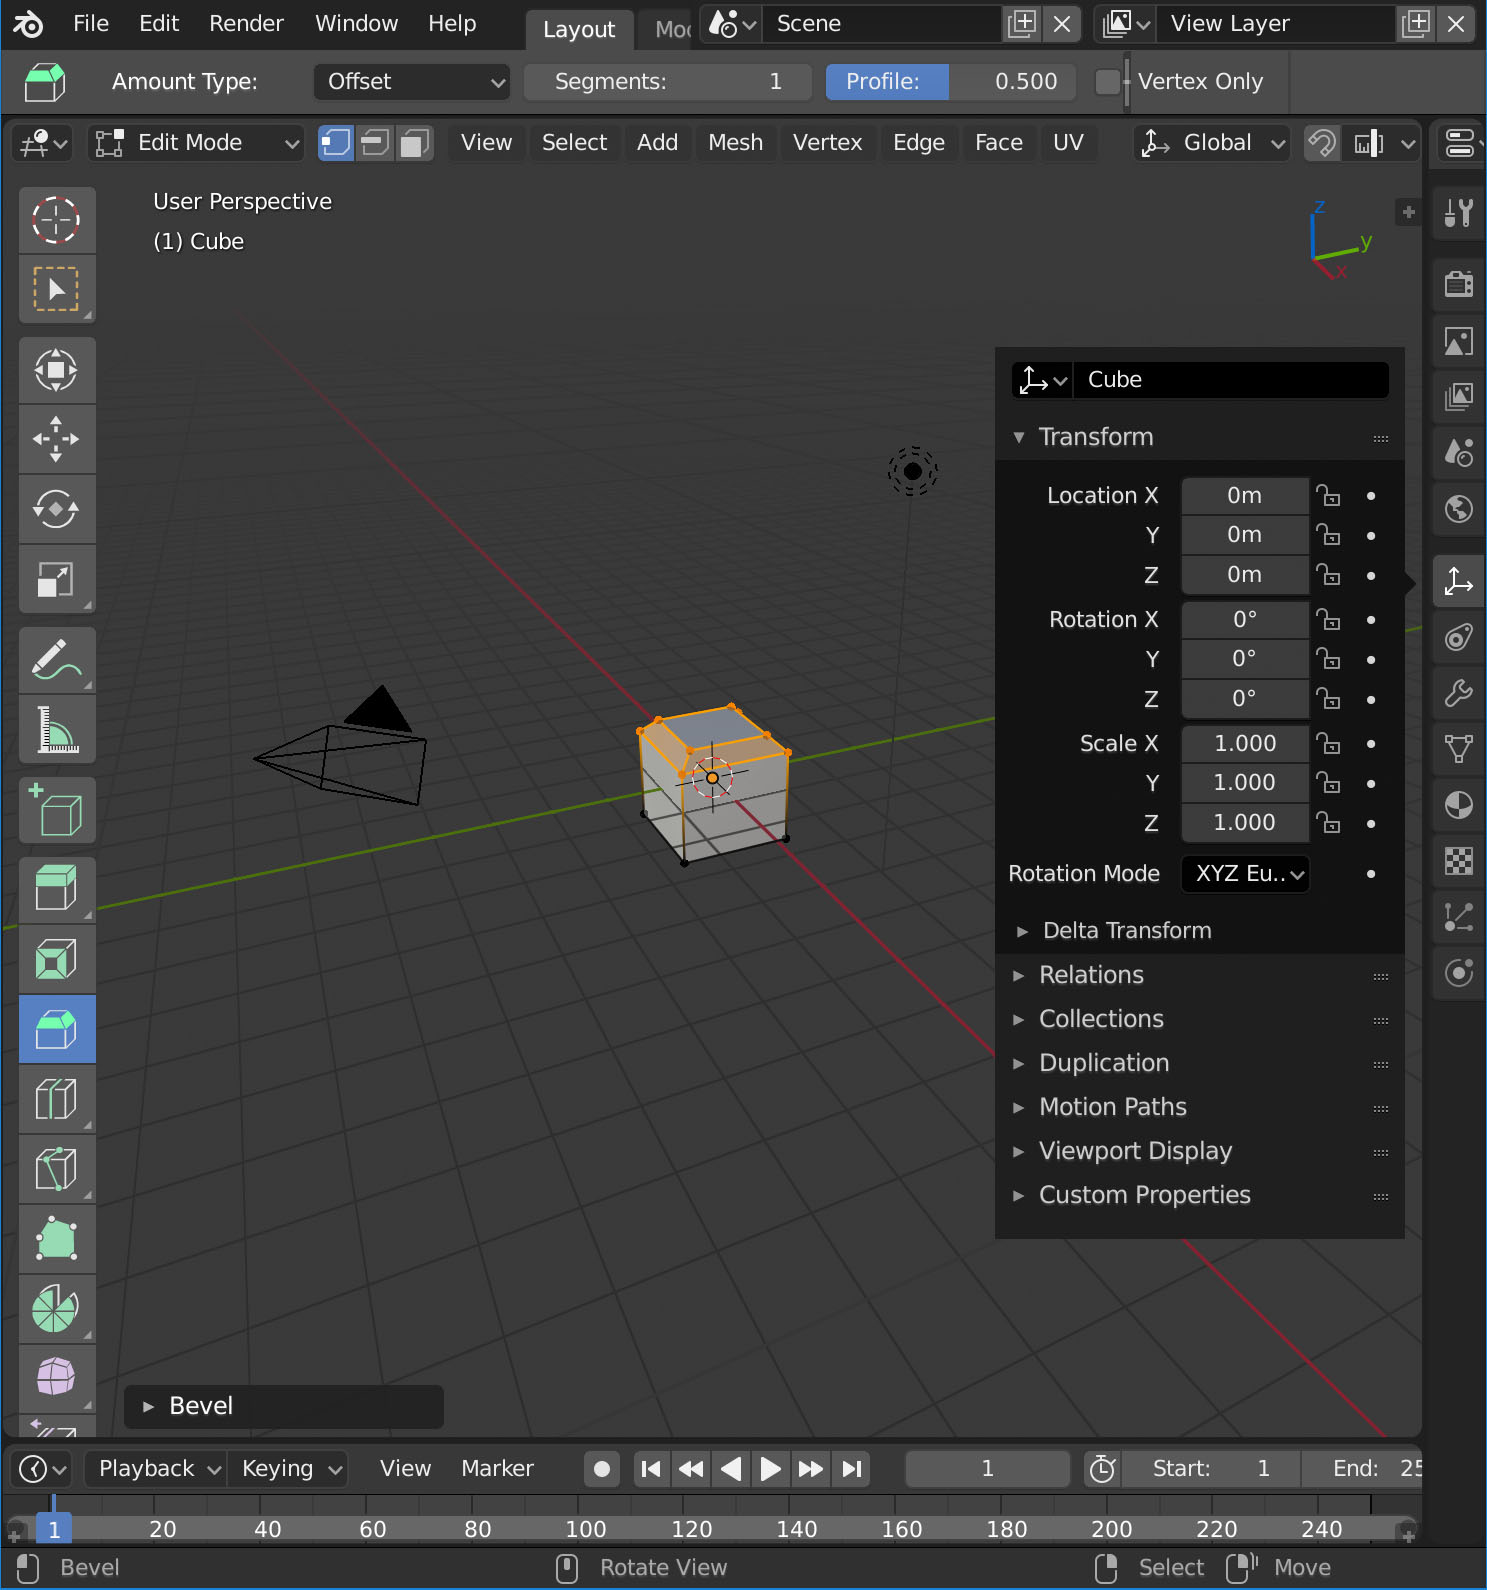This screenshot has height=1590, width=1487.
Task: Toggle lock on Scale Z
Action: point(1329,823)
